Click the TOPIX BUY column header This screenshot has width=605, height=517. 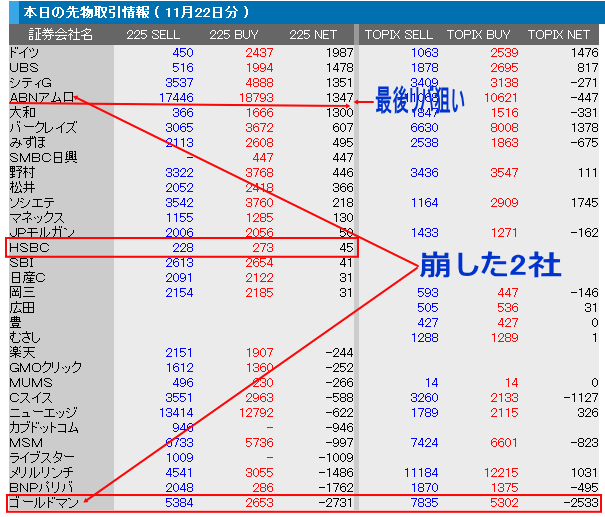tap(478, 35)
